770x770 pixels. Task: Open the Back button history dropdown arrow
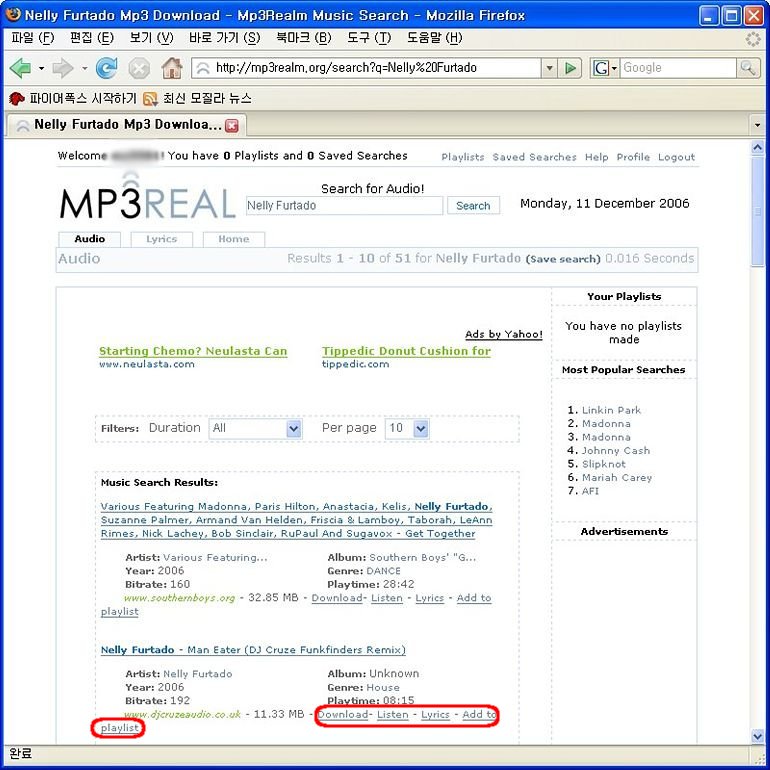coord(41,68)
